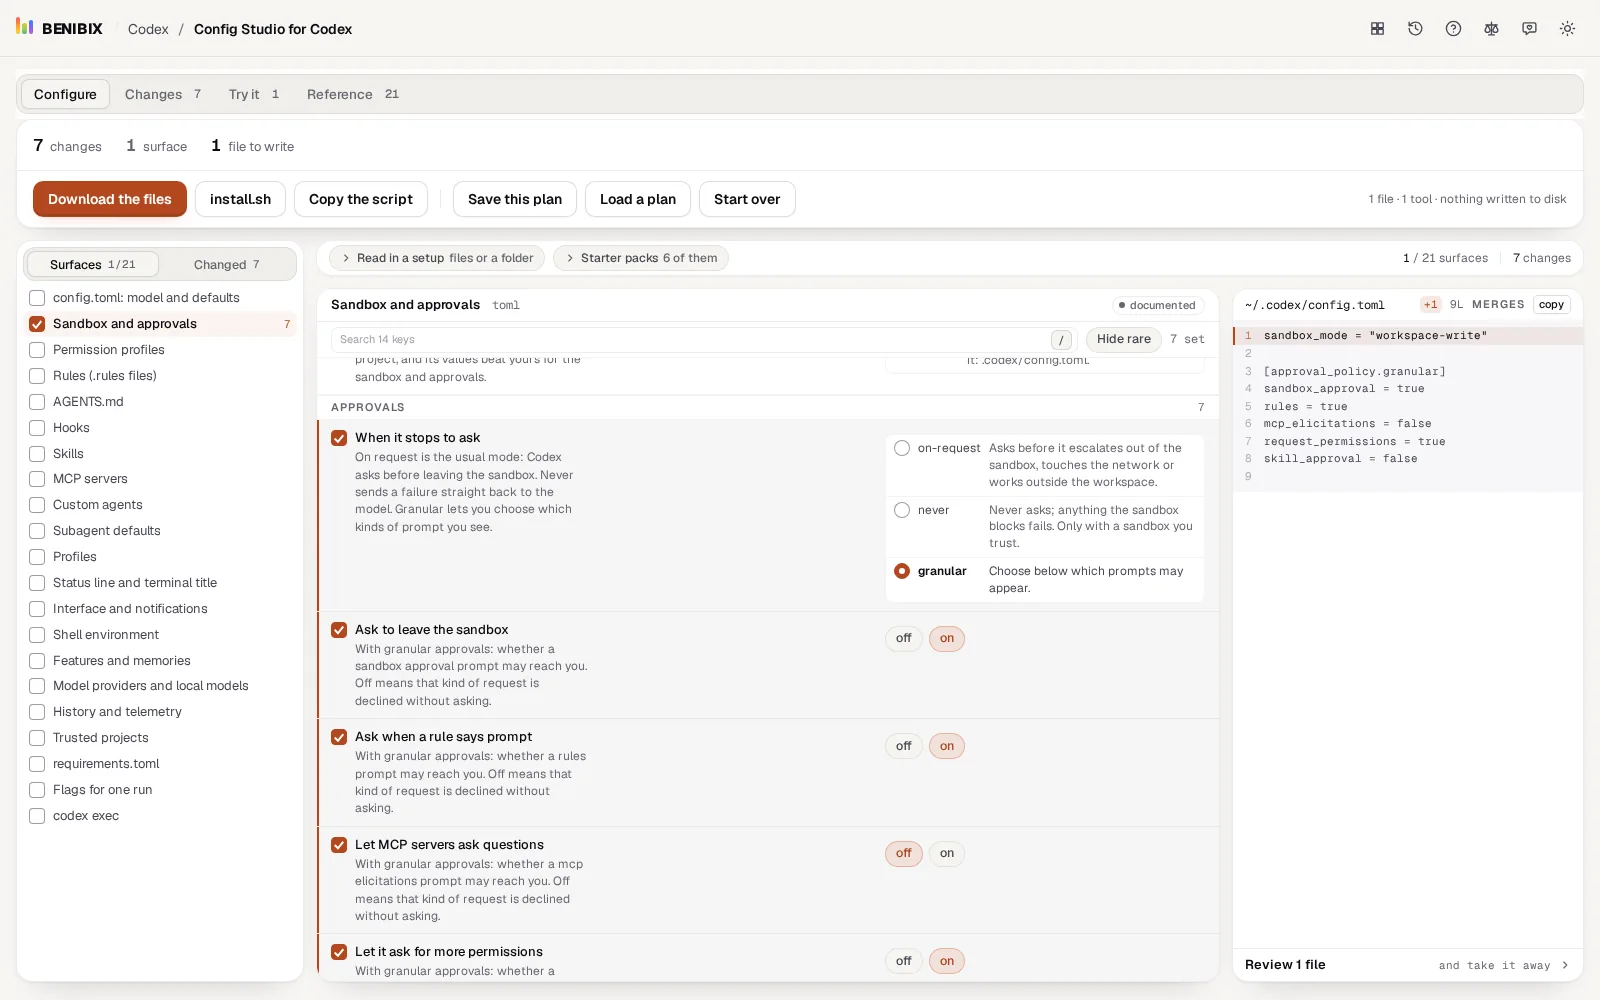Image resolution: width=1600 pixels, height=1000 pixels.
Task: Open the Reference tab
Action: tap(352, 94)
